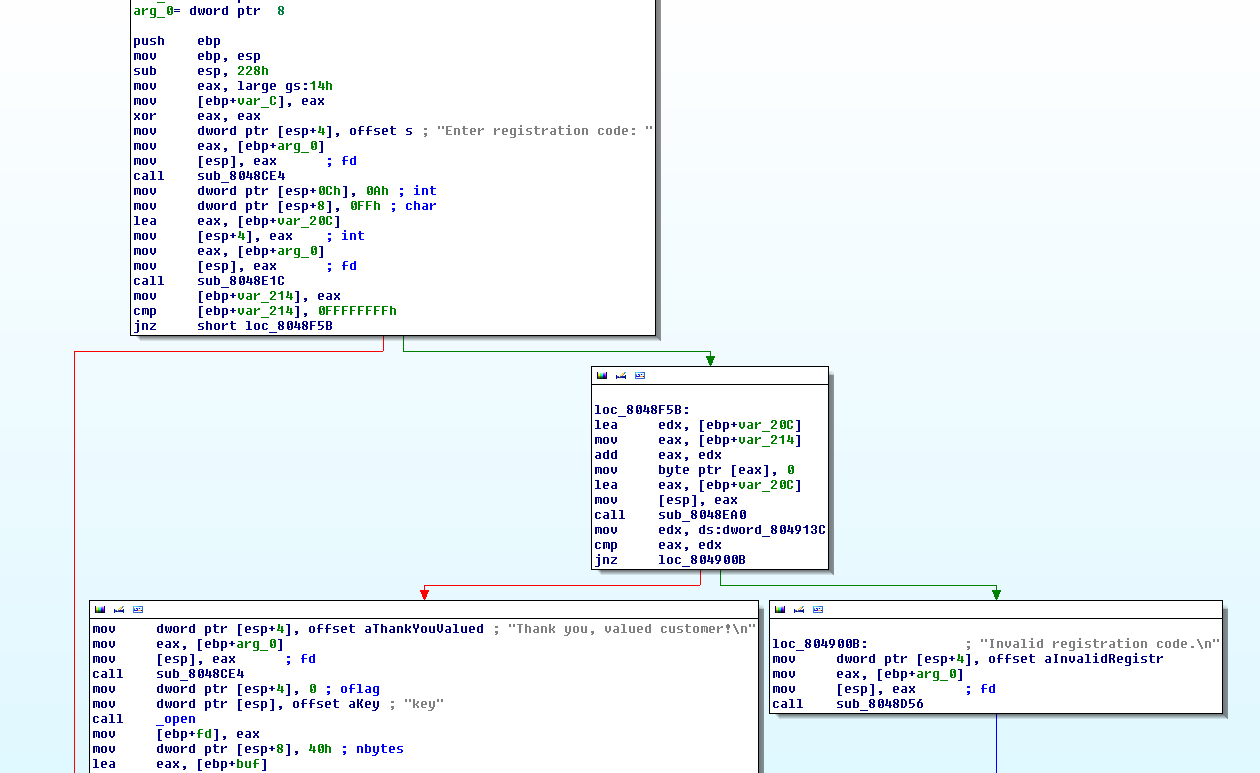Click the '40h ; nbytes' instruction line

[x=248, y=749]
